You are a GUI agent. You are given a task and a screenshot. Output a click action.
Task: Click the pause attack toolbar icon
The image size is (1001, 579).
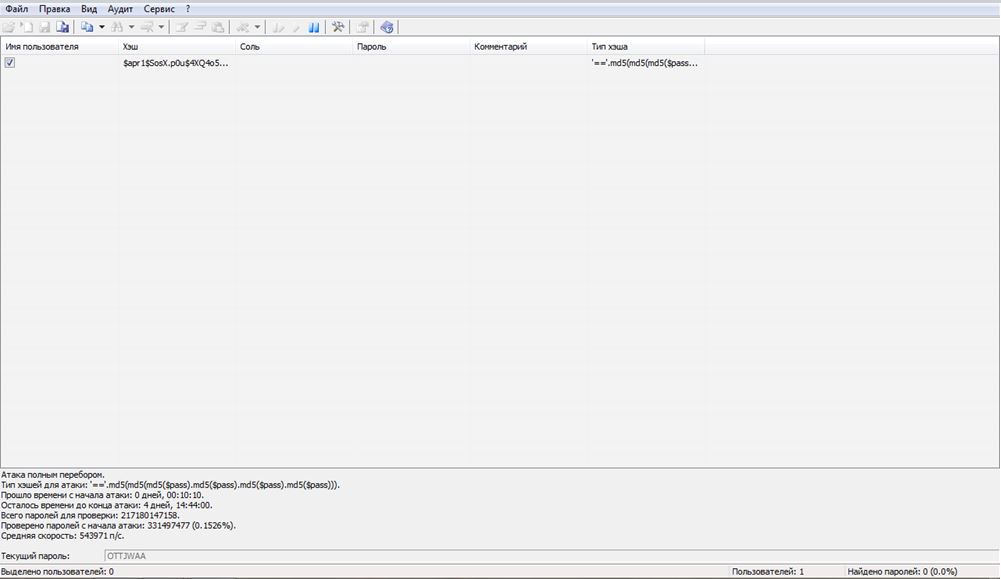point(314,27)
